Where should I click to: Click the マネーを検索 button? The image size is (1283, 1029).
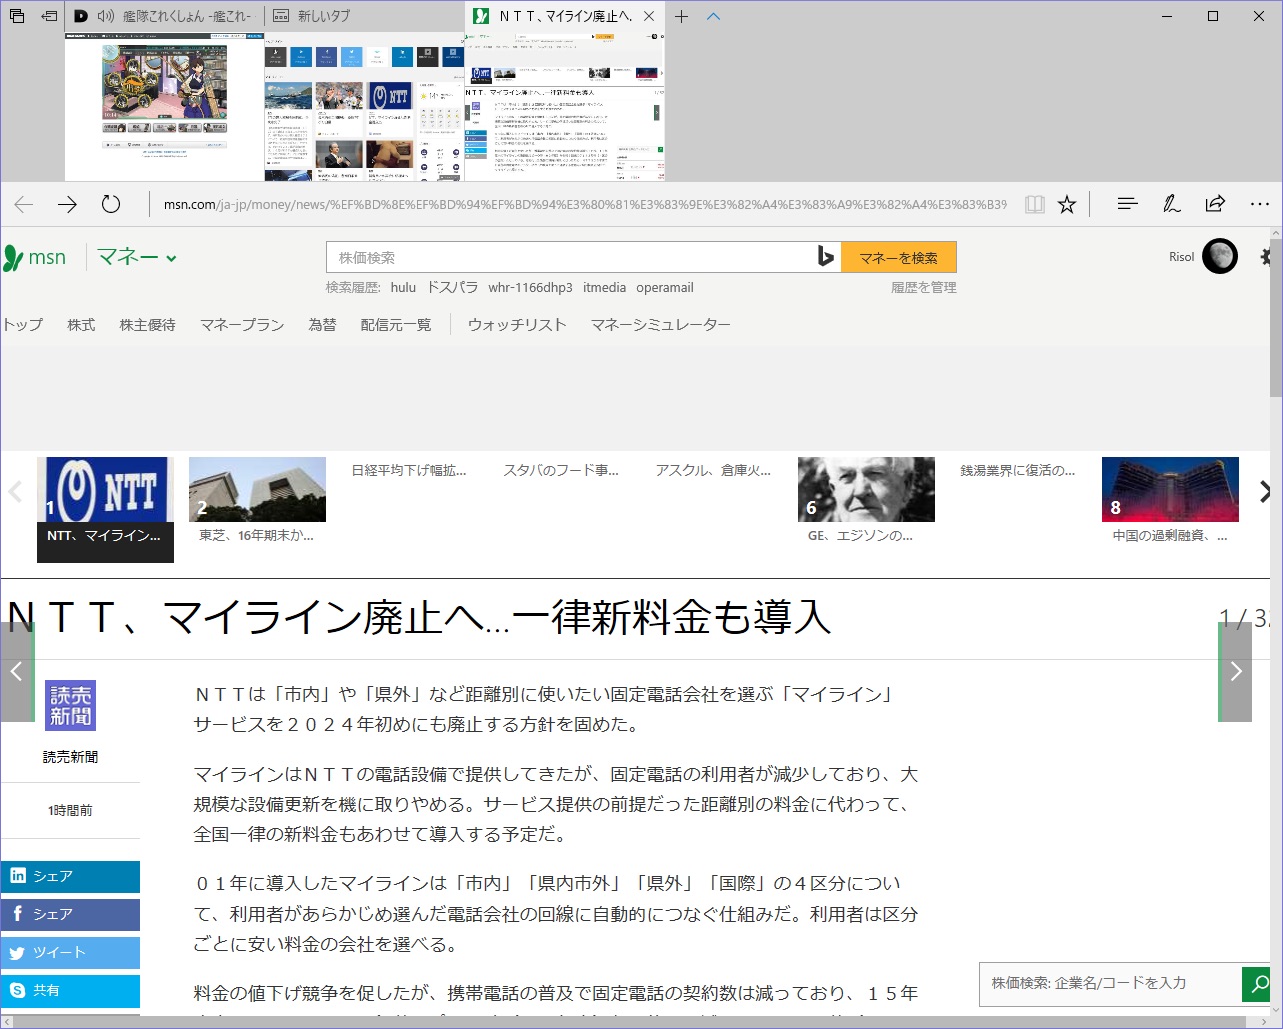tap(899, 257)
